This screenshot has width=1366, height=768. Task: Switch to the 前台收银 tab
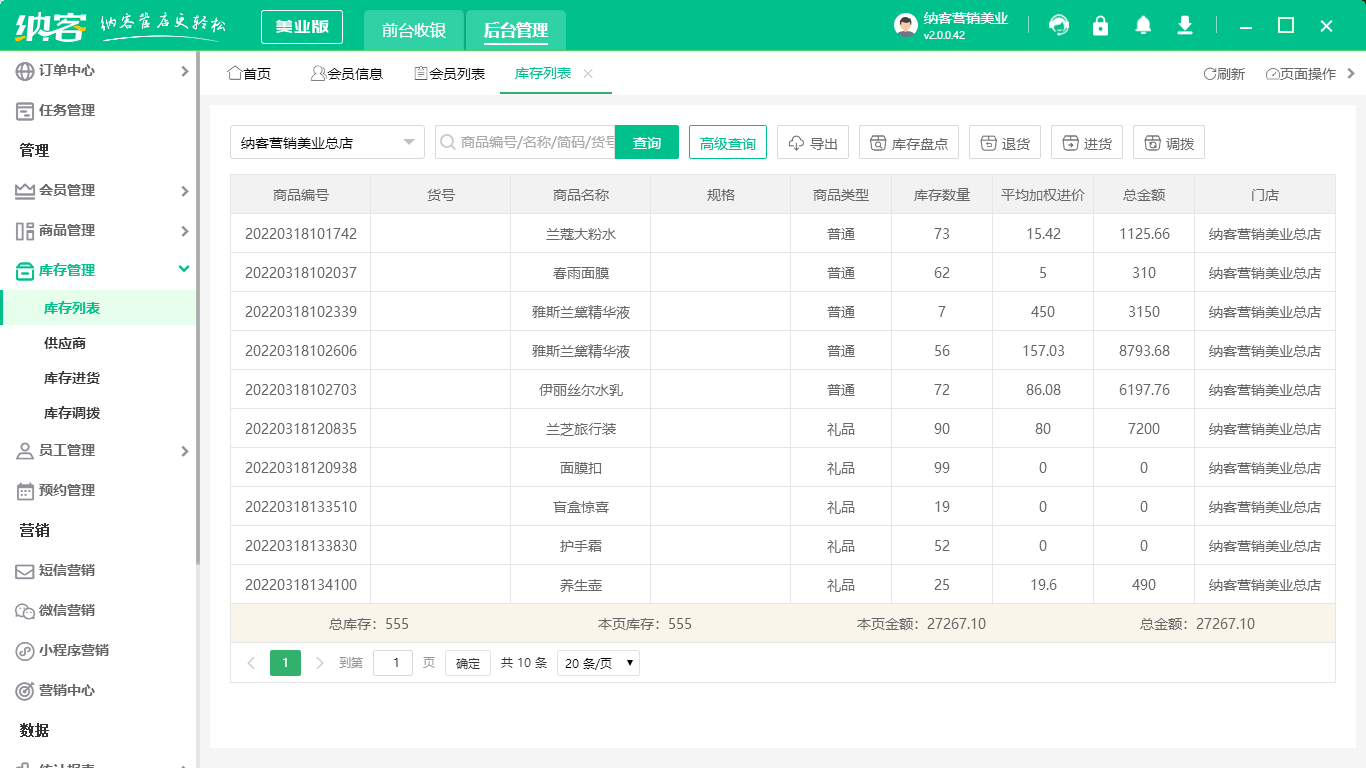pyautogui.click(x=413, y=30)
